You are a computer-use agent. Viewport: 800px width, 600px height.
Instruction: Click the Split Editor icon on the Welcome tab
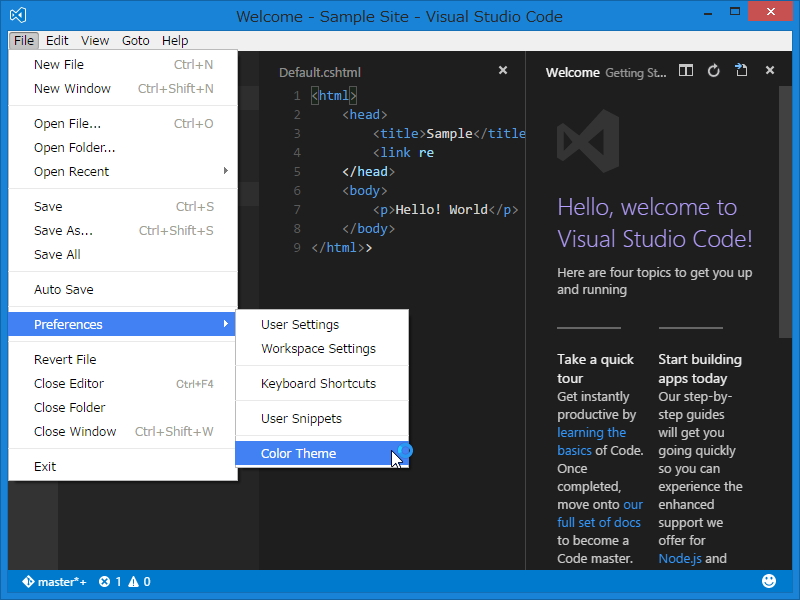686,71
